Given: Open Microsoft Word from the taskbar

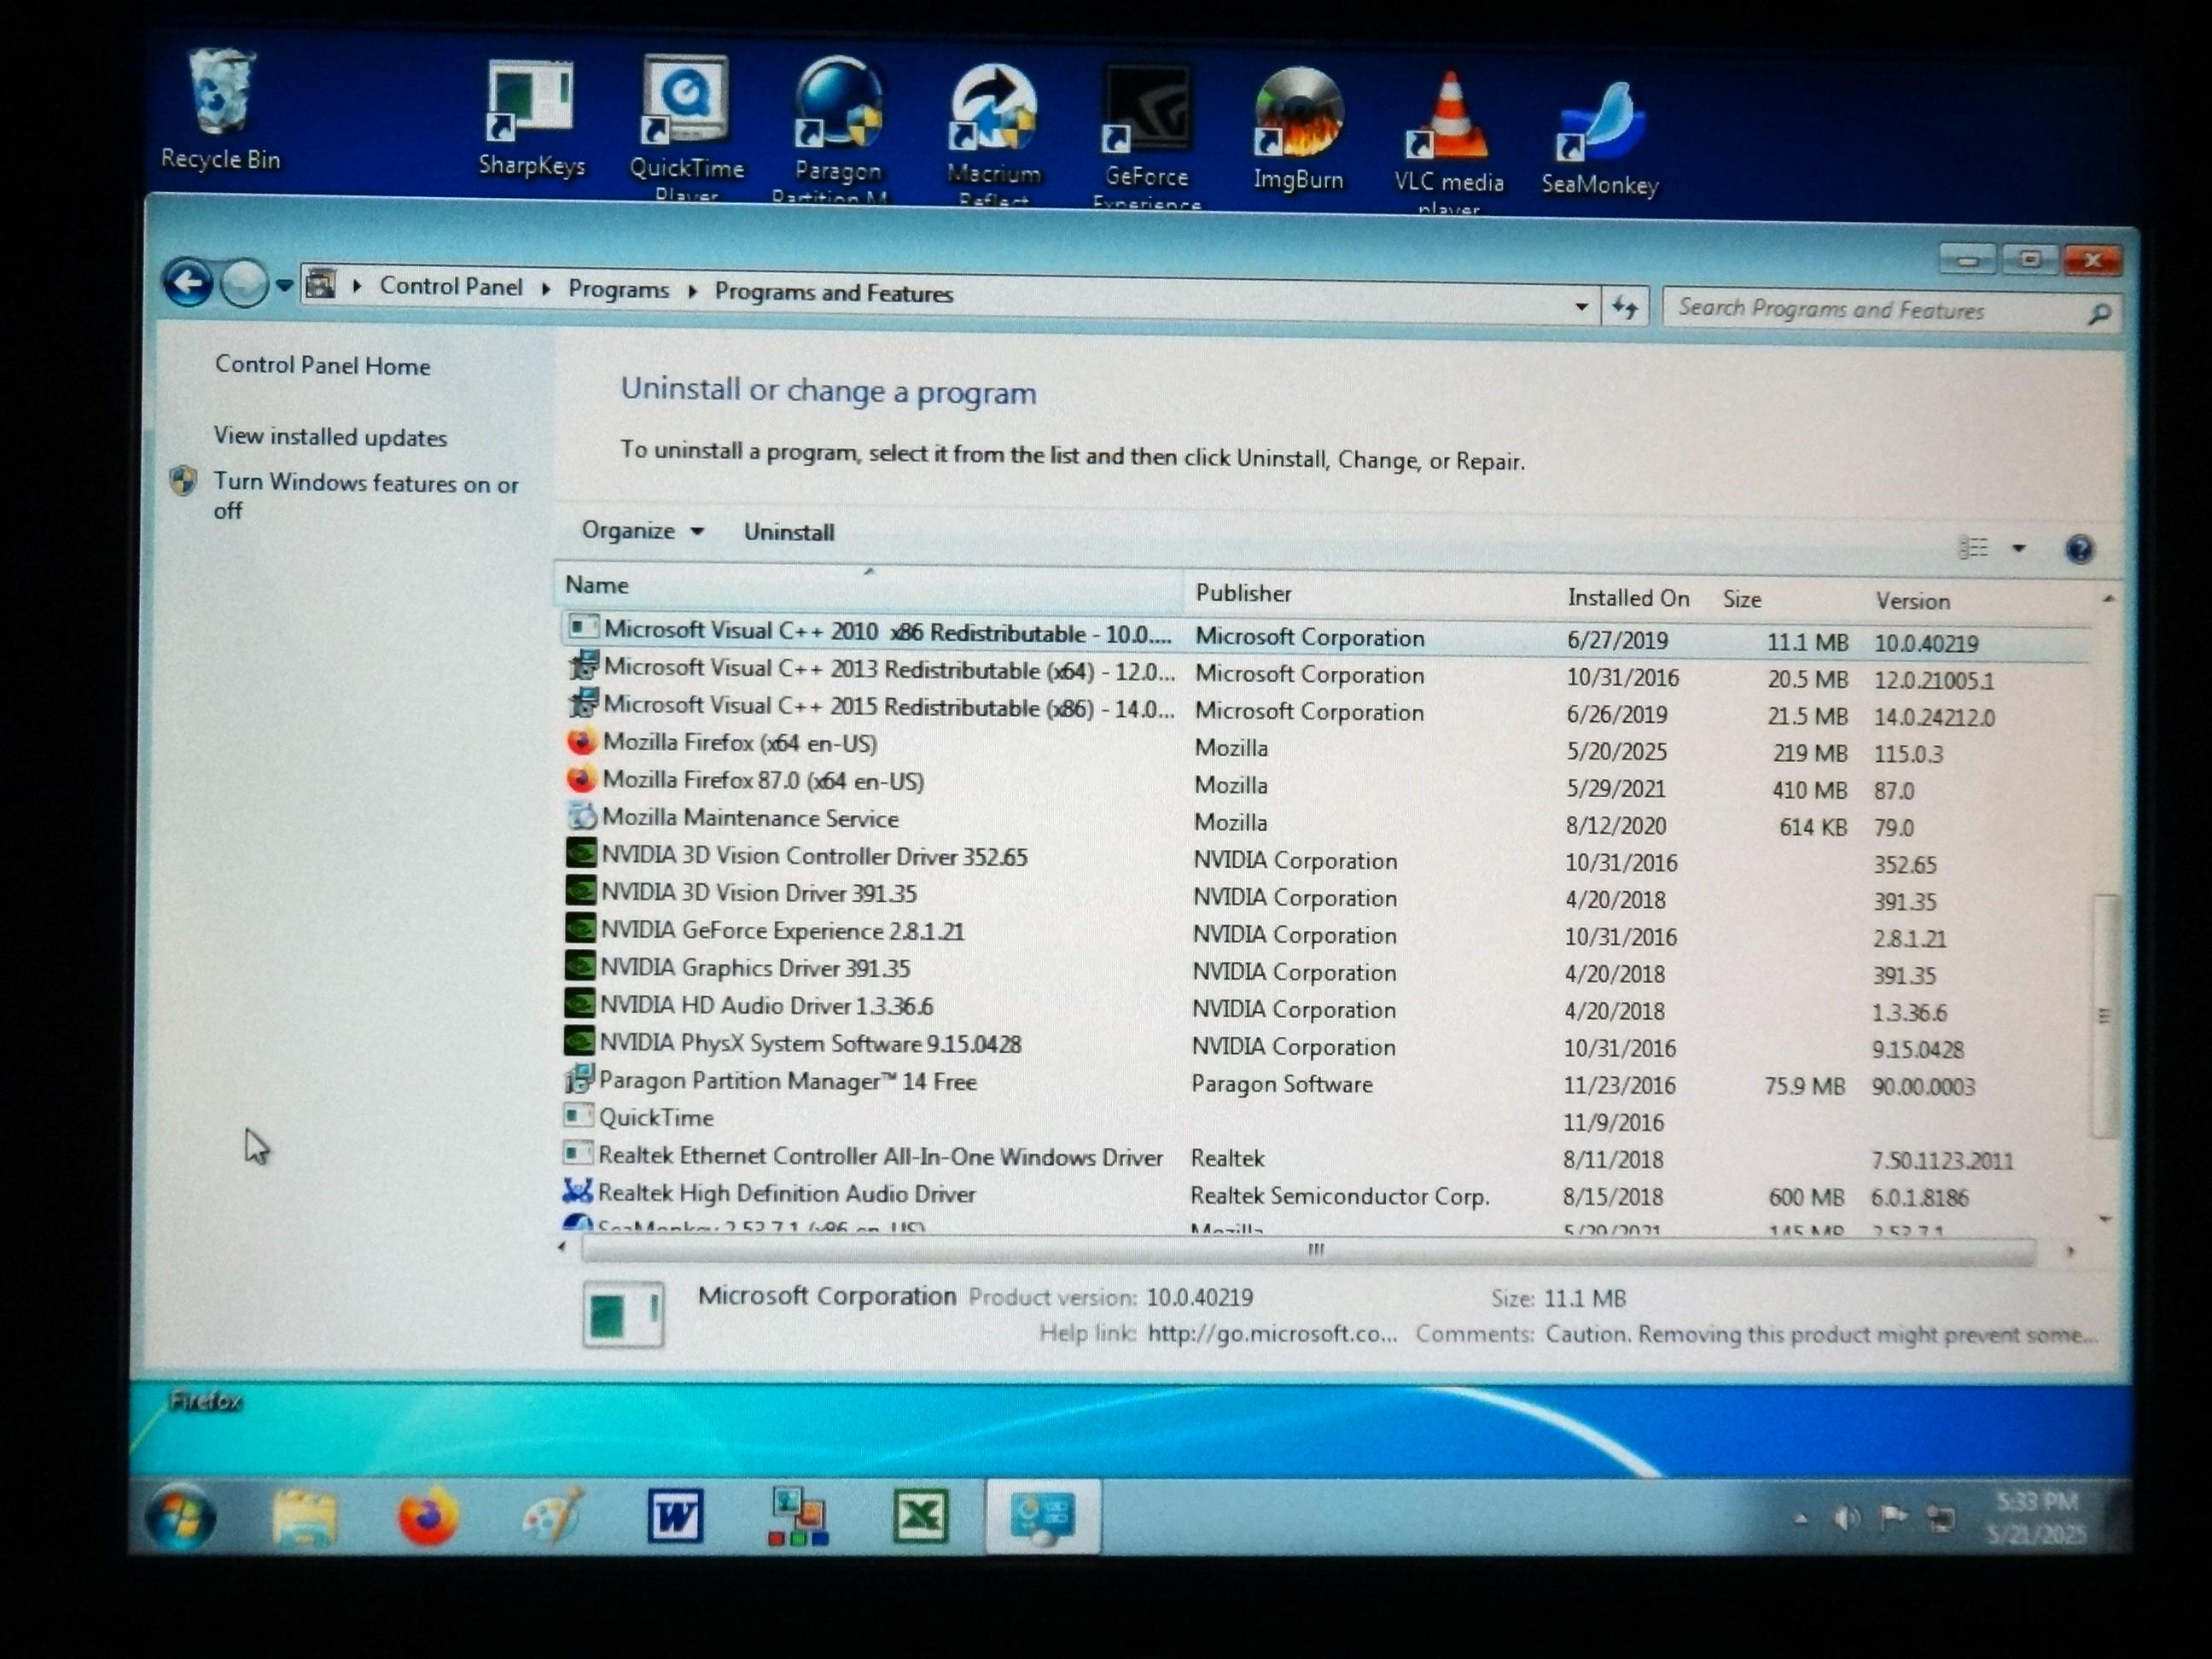Looking at the screenshot, I should 675,1516.
